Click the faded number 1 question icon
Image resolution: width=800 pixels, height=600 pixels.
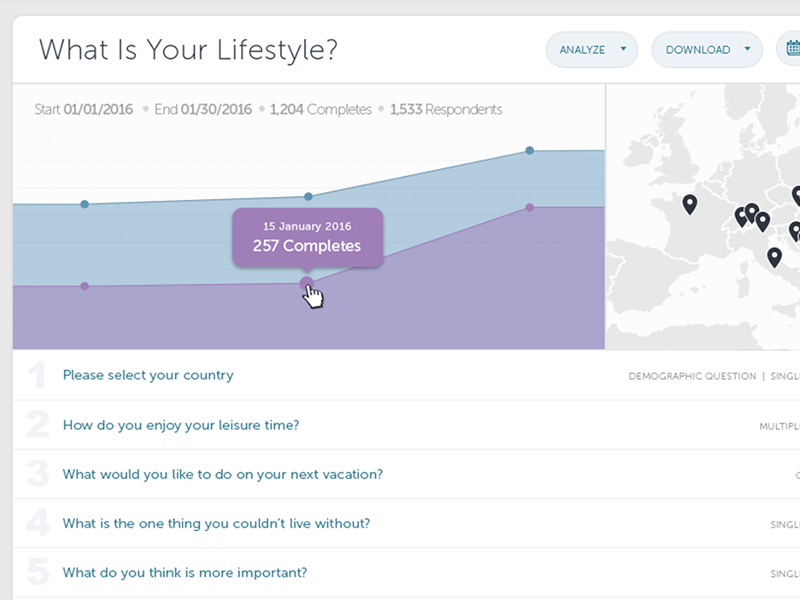pyautogui.click(x=37, y=376)
